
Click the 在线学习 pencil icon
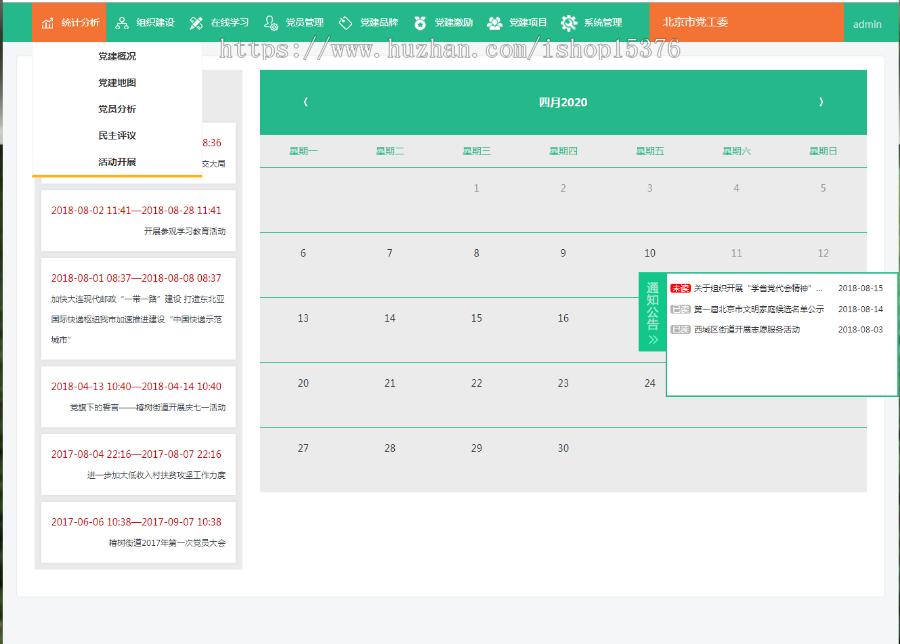196,23
